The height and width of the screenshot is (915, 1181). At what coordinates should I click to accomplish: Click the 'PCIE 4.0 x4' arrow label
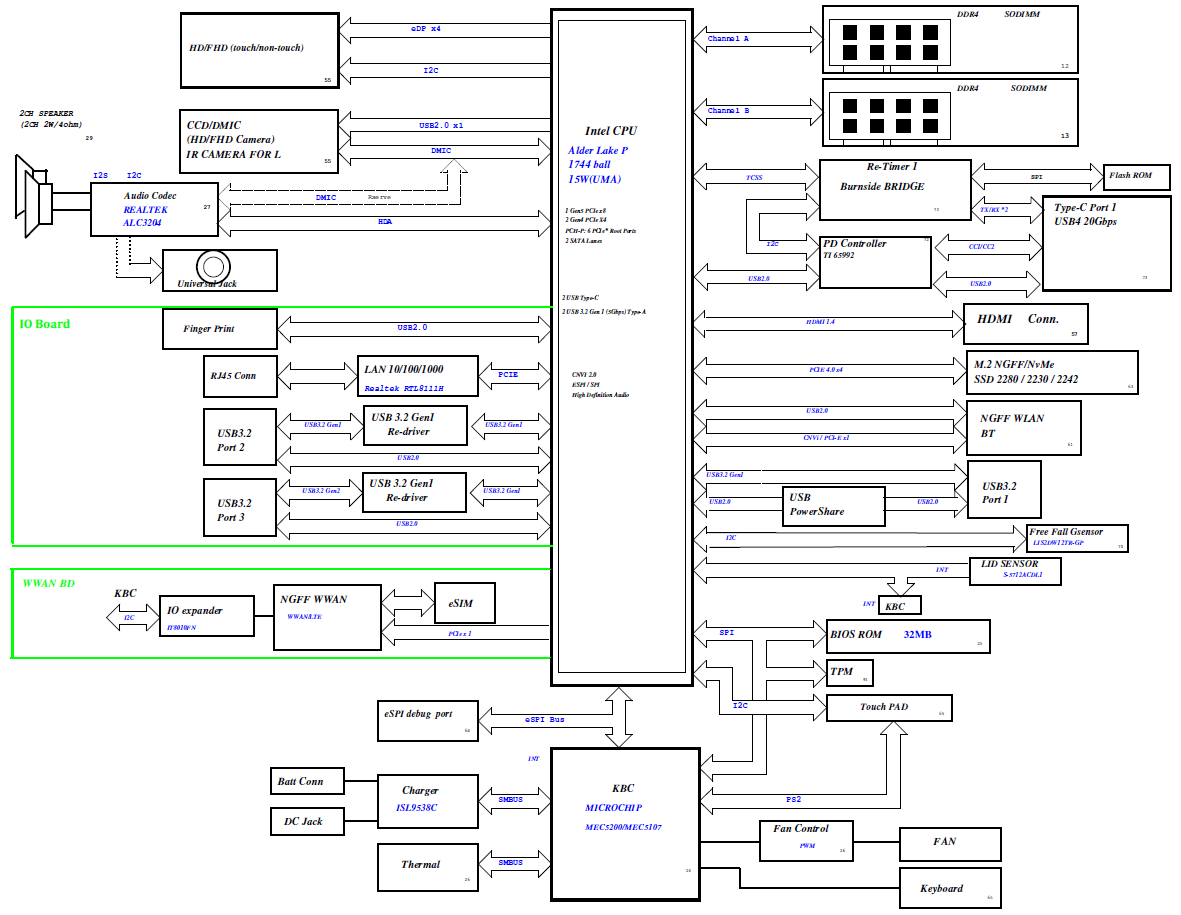826,370
